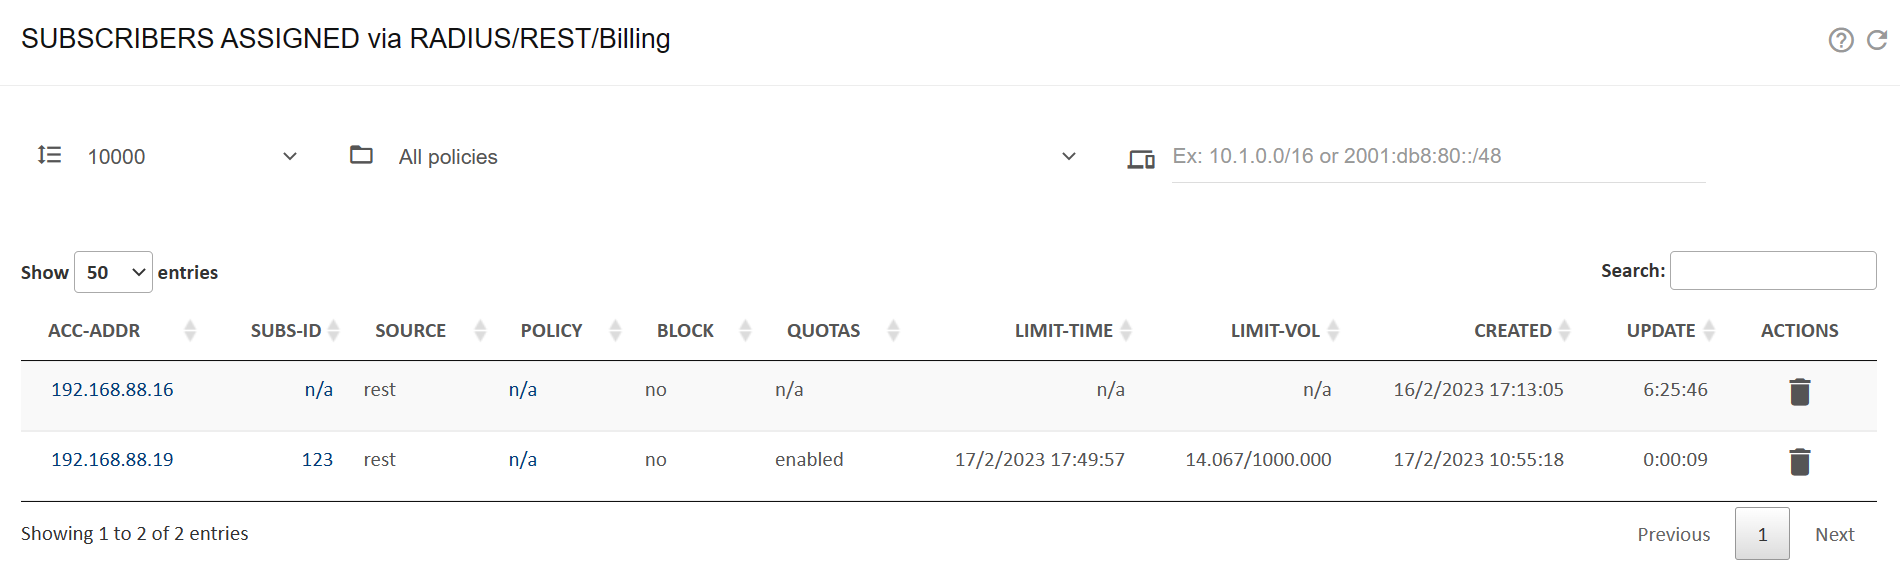Click the policies folder icon
The width and height of the screenshot is (1900, 583).
(361, 156)
